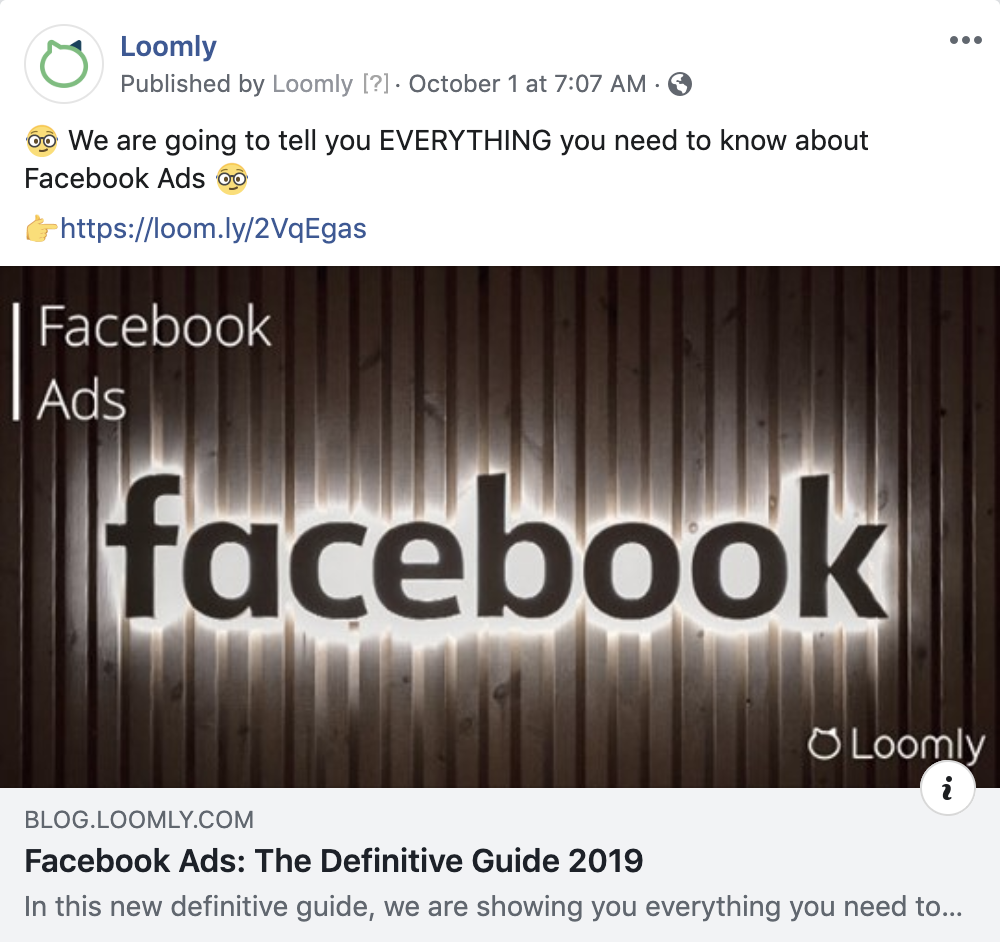Open the https://loom.ly/2VqEgas link
Image resolution: width=1000 pixels, height=942 pixels.
click(209, 228)
